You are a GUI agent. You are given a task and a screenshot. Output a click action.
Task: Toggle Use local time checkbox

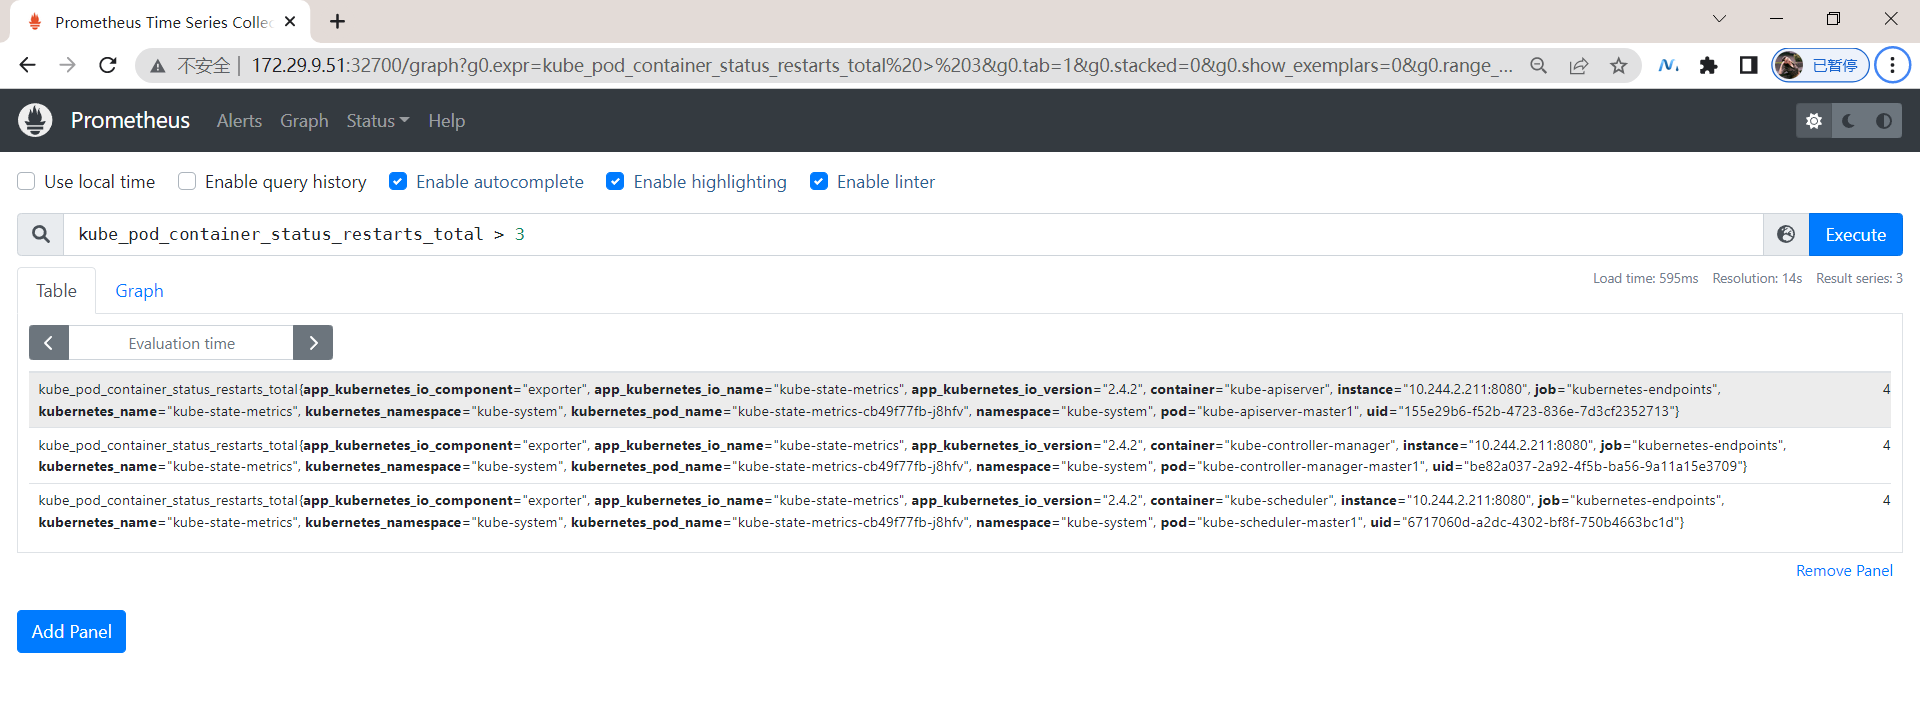27,181
